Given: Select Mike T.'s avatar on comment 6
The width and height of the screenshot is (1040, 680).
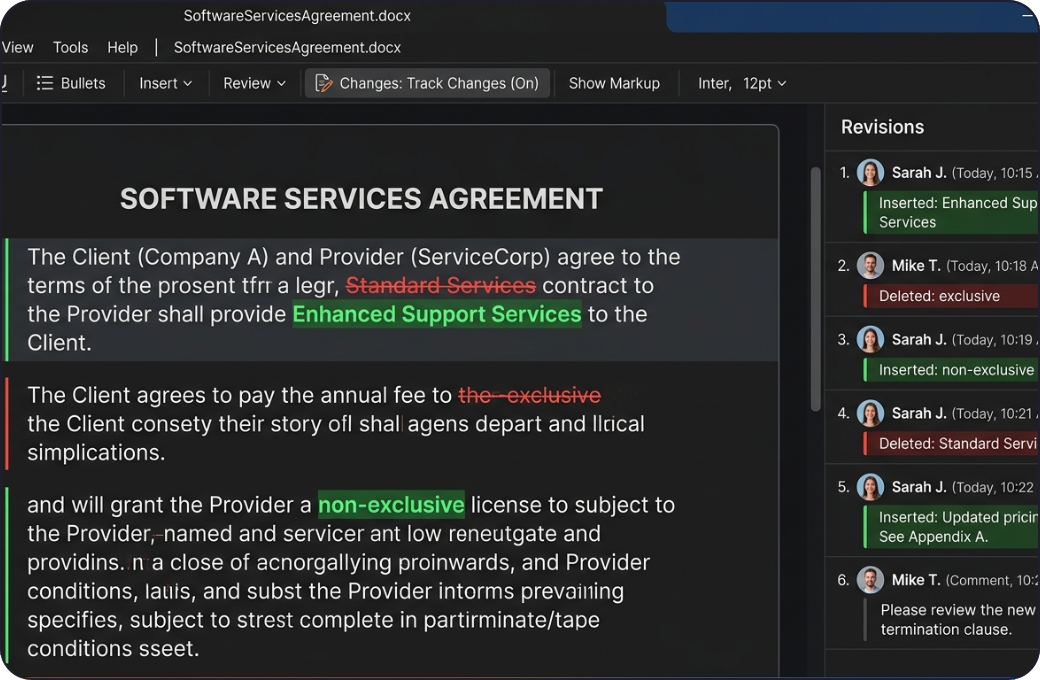Looking at the screenshot, I should tap(870, 579).
